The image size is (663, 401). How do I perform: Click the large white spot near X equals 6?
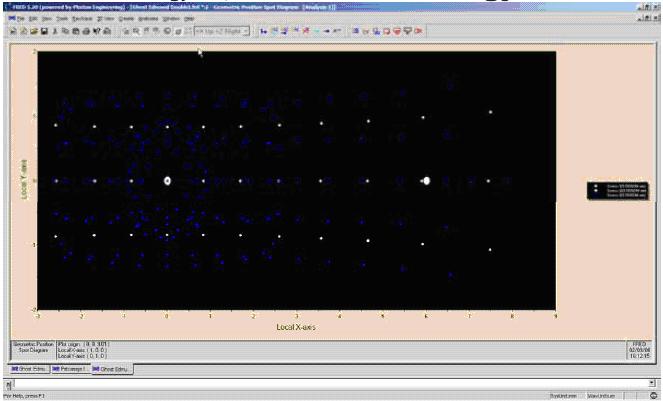tap(427, 181)
